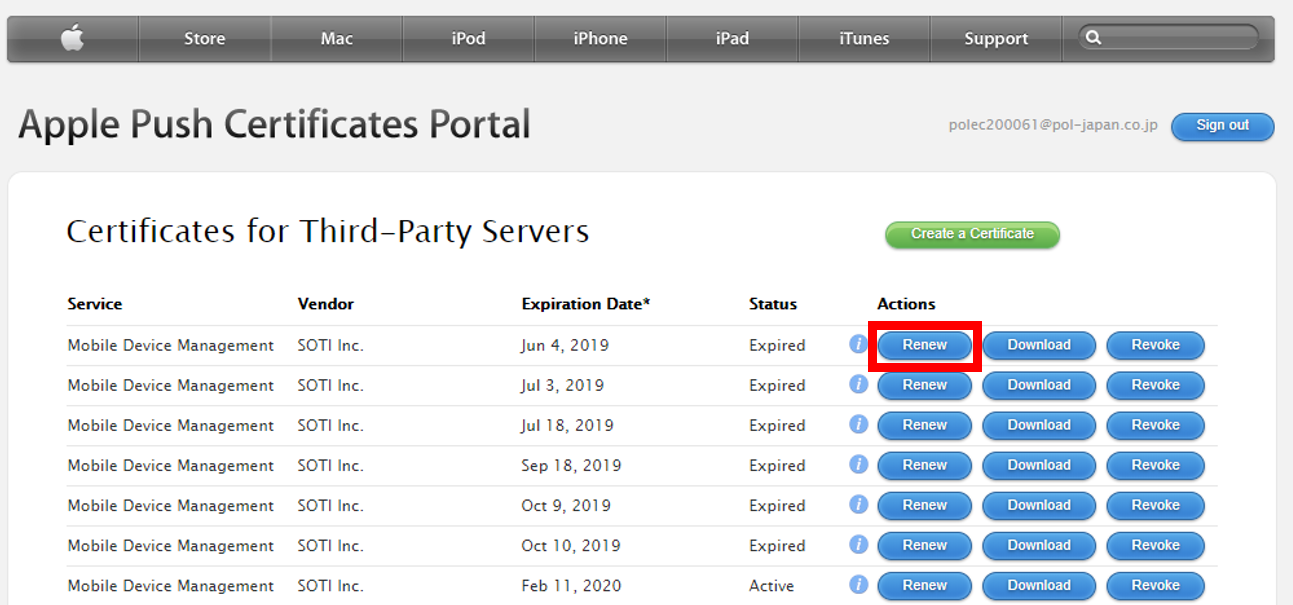The height and width of the screenshot is (605, 1293).
Task: Revoke the Oct 9, 2019 certificate
Action: tap(1155, 505)
